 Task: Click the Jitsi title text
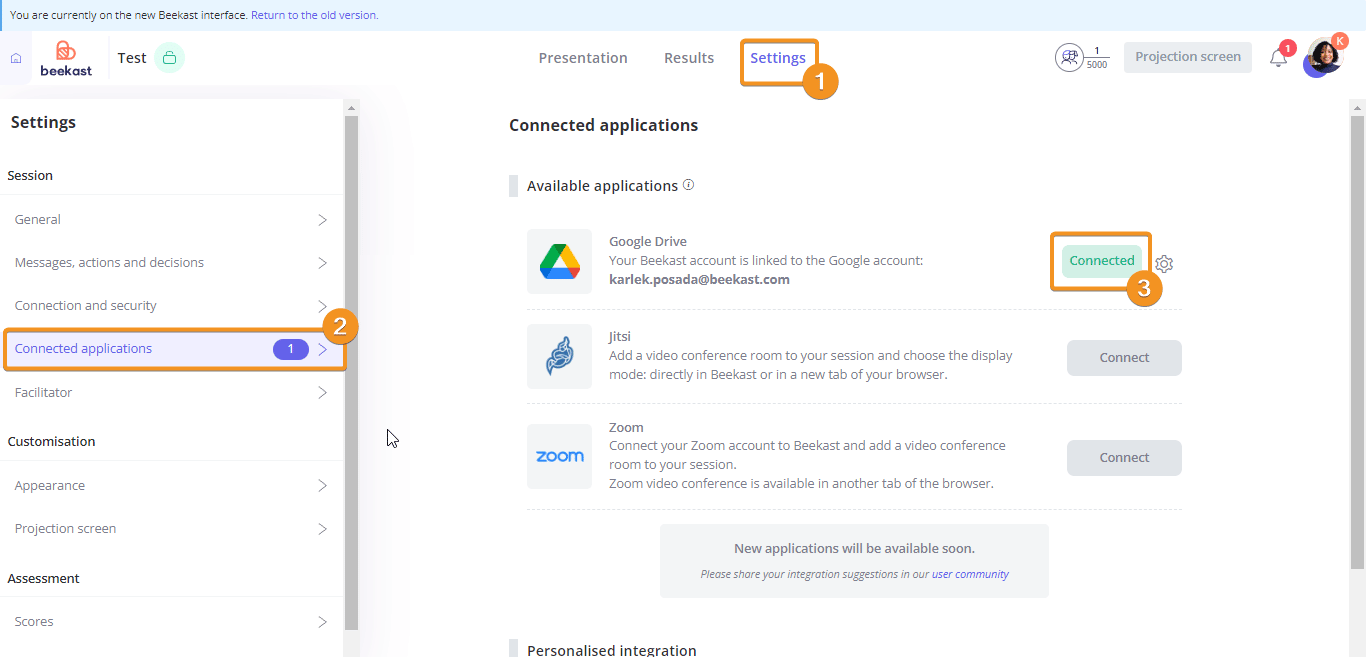click(620, 336)
